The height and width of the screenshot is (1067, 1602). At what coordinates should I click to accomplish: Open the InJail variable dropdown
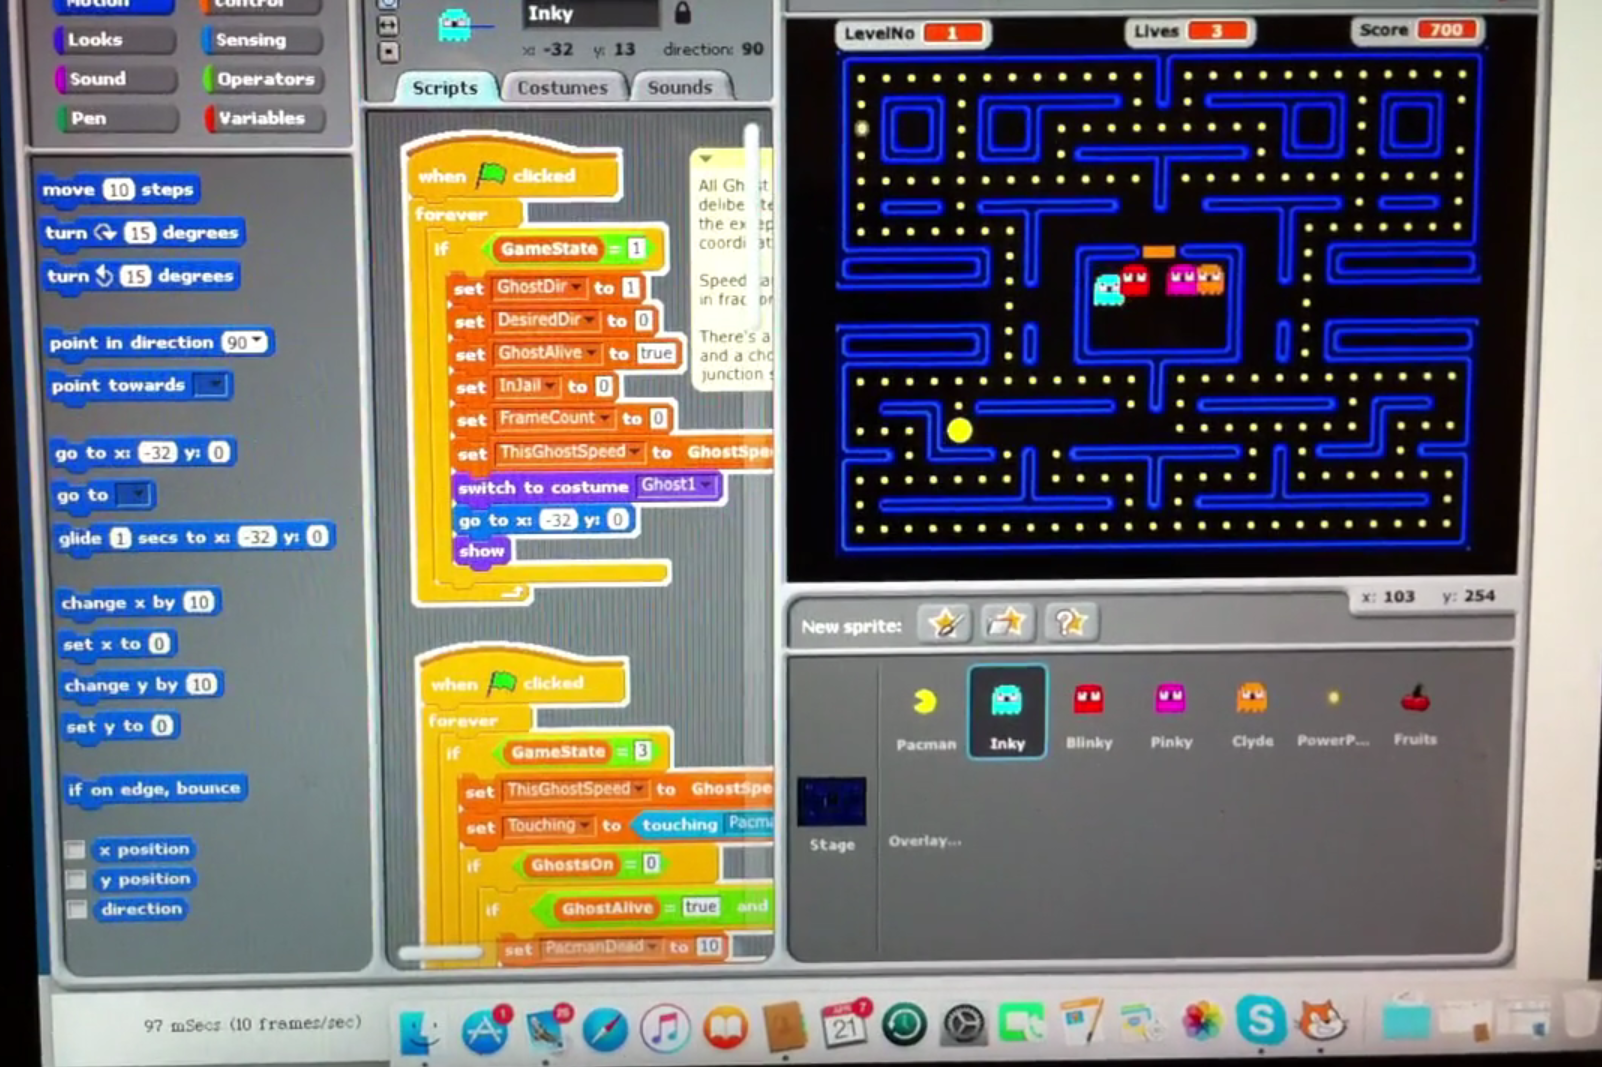[x=551, y=386]
